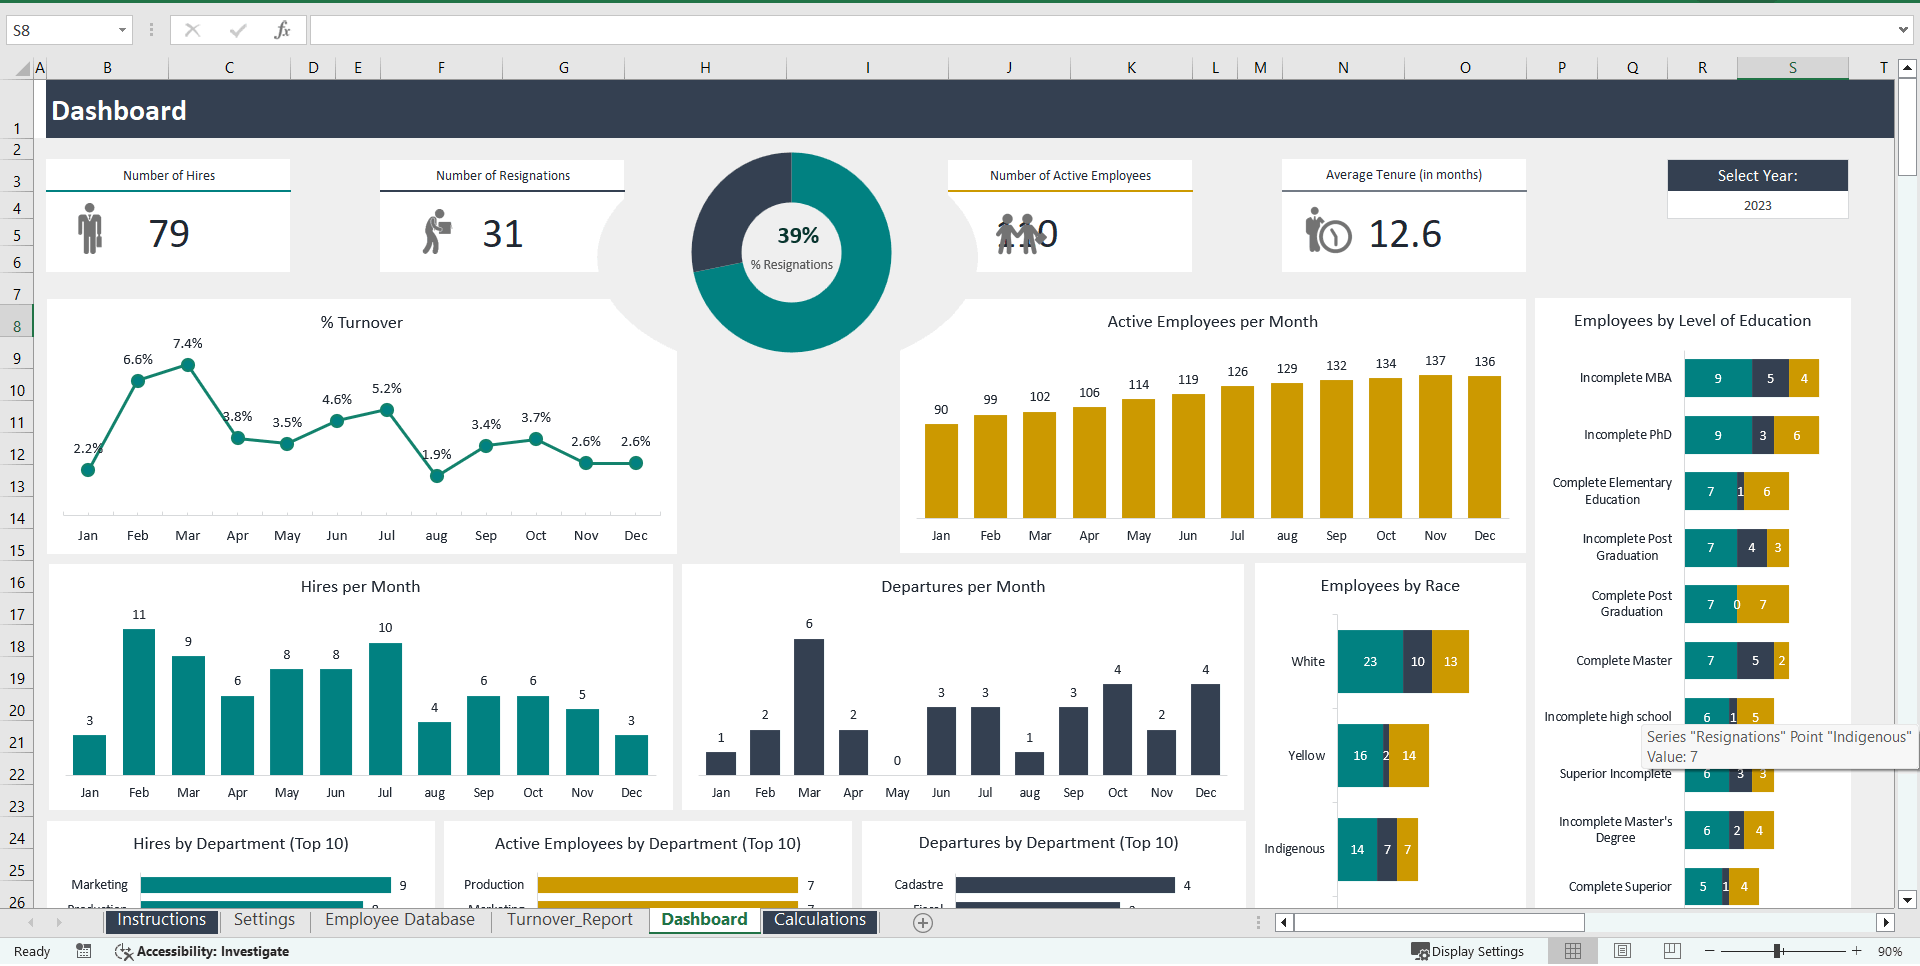Click the hires person icon
Viewport: 1920px width, 966px height.
90,229
